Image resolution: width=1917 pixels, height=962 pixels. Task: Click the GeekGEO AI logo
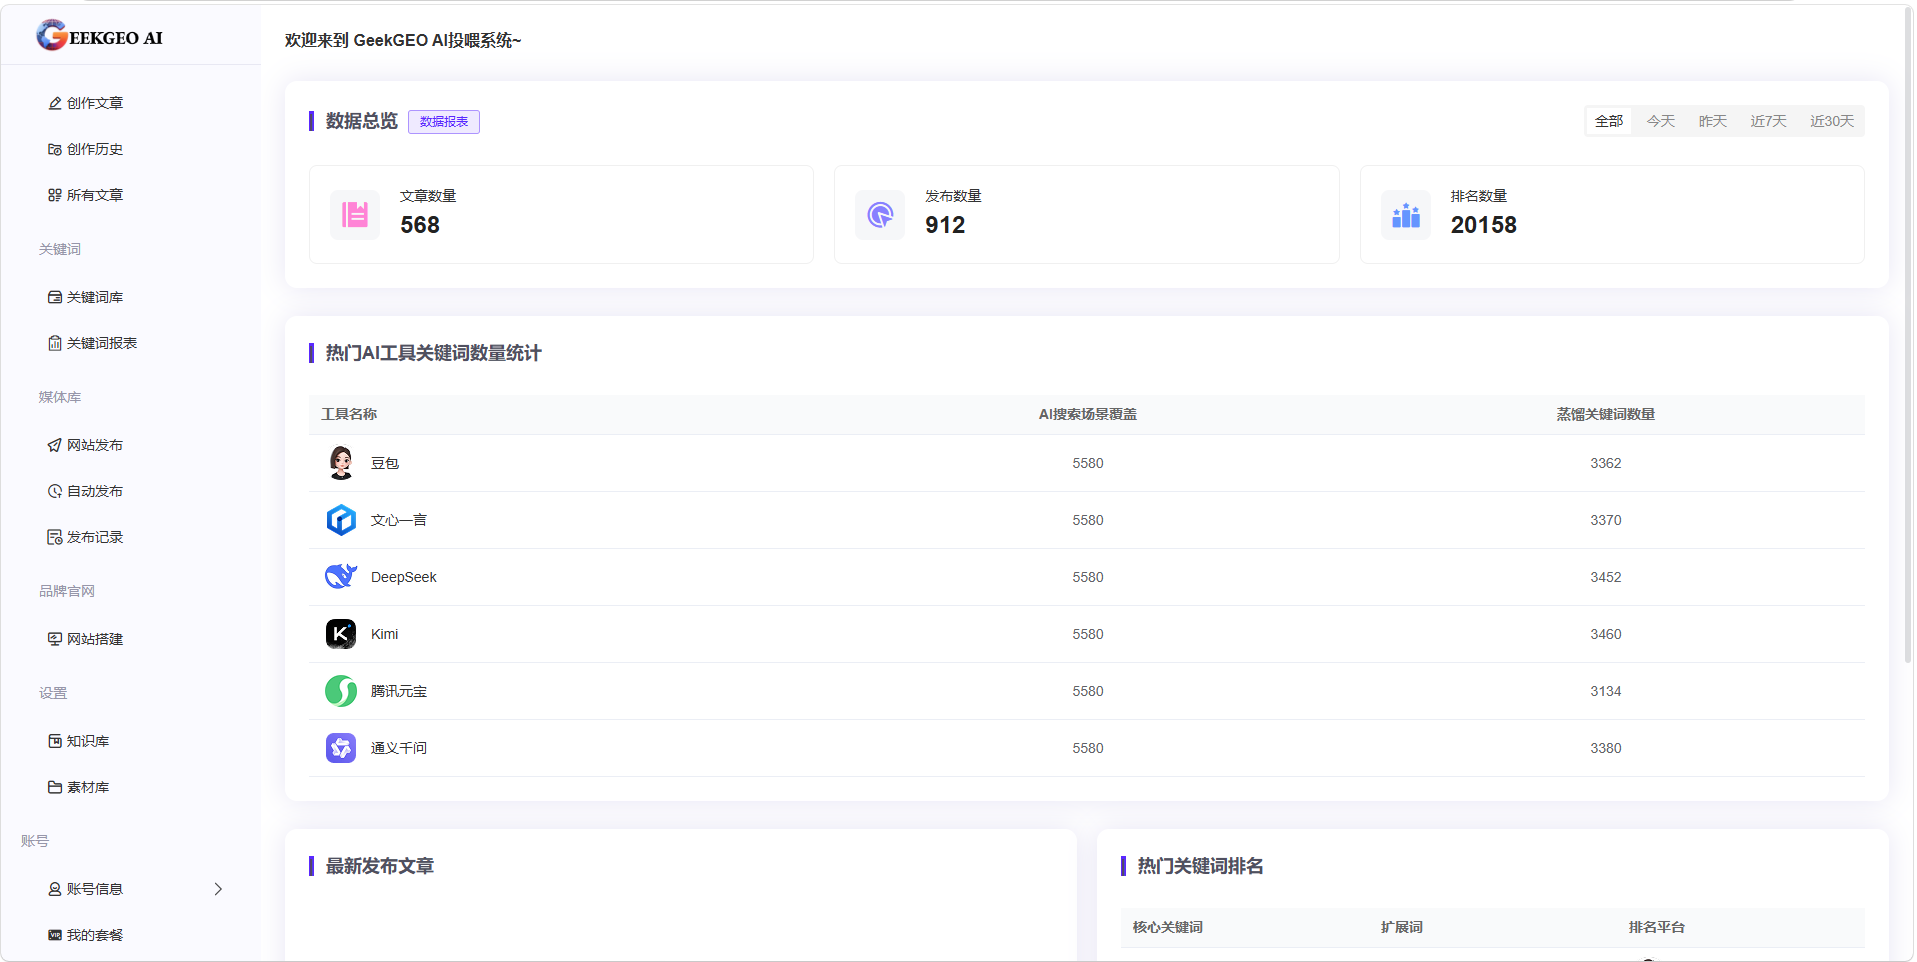[x=99, y=36]
